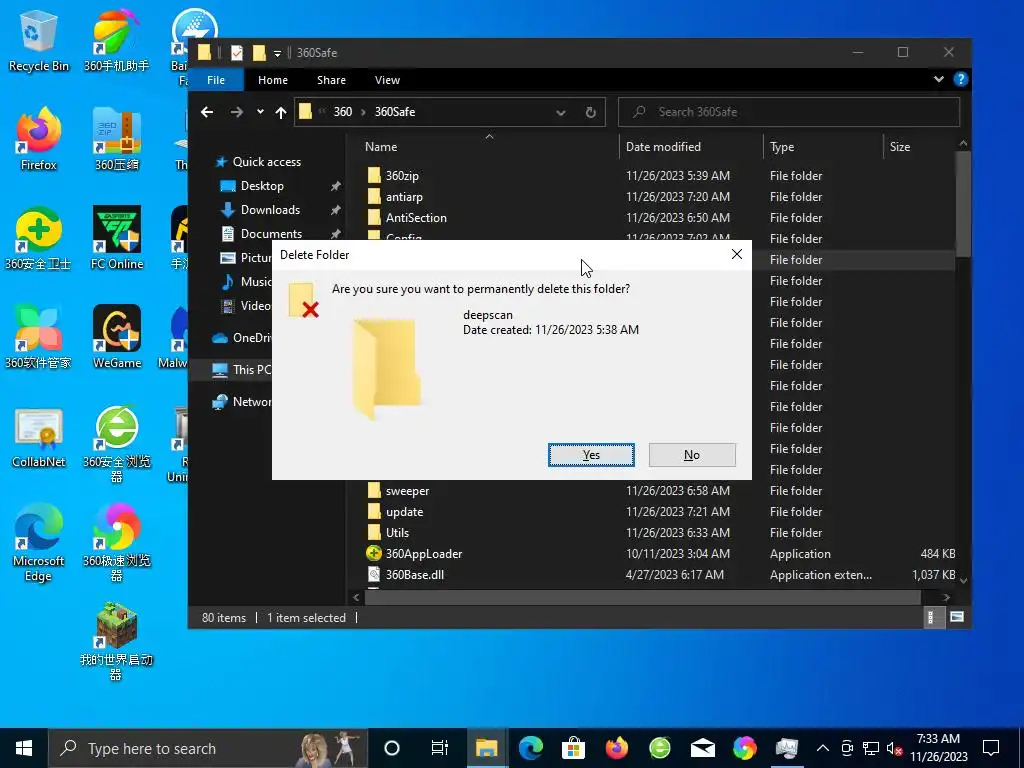Open Microsoft Edge desktop shortcut
1024x768 pixels.
tap(39, 543)
